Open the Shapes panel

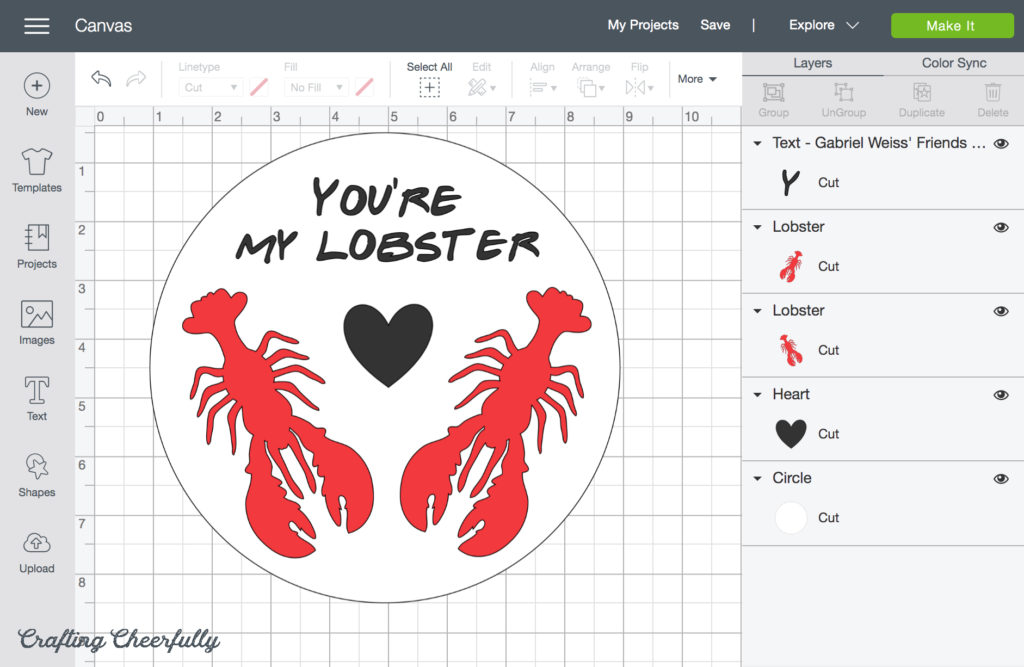(37, 475)
